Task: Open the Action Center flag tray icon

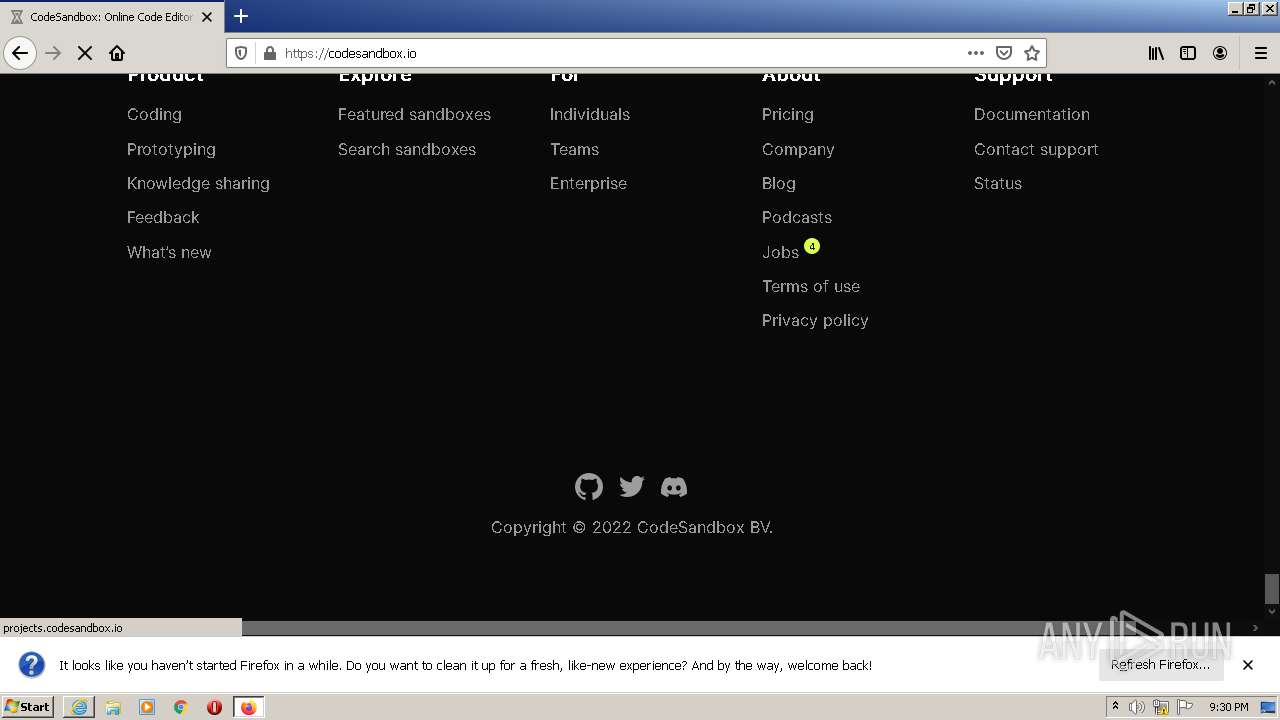Action: click(x=1185, y=707)
